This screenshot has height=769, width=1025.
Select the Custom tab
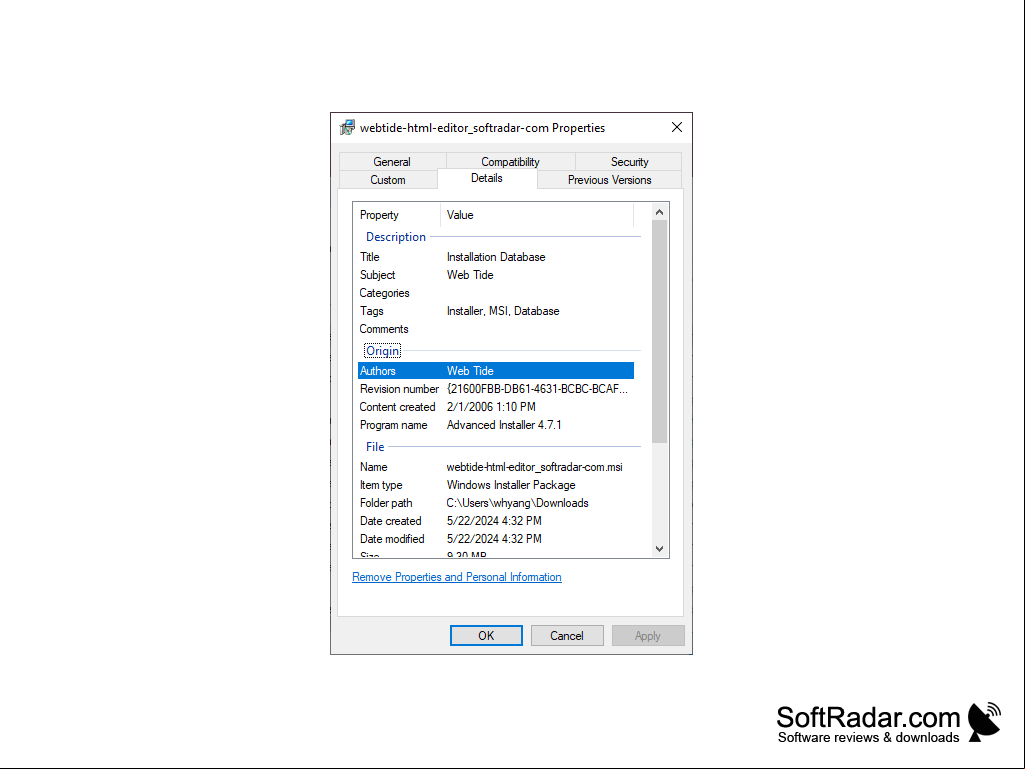(x=388, y=180)
